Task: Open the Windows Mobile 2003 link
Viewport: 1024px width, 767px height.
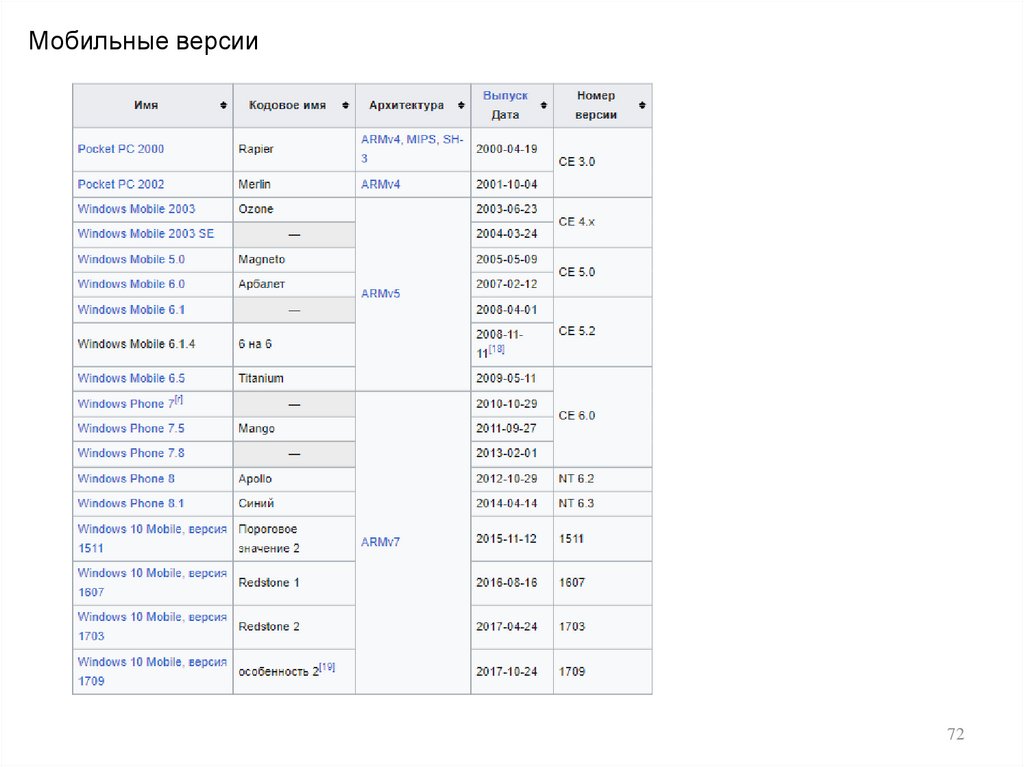Action: [136, 209]
